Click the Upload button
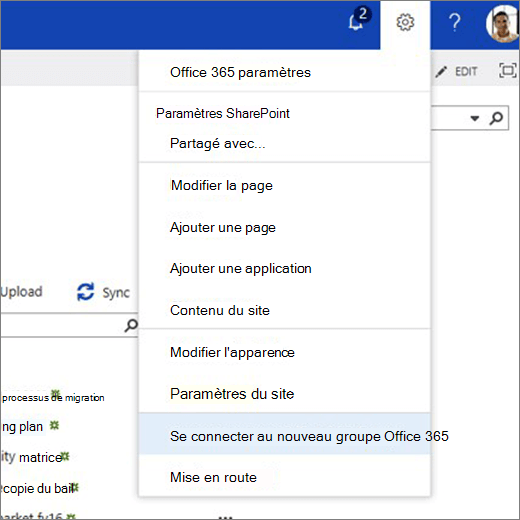The height and width of the screenshot is (520, 520). pos(21,292)
